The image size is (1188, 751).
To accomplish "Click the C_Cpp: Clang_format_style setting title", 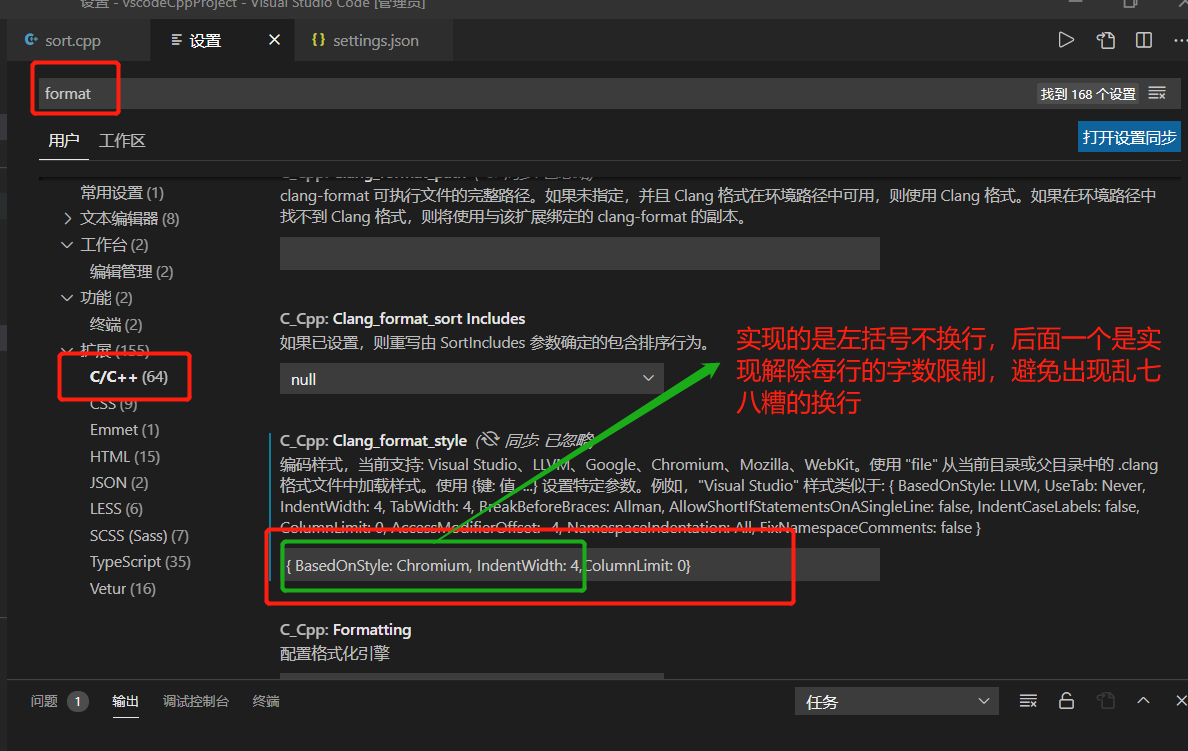I will (374, 441).
